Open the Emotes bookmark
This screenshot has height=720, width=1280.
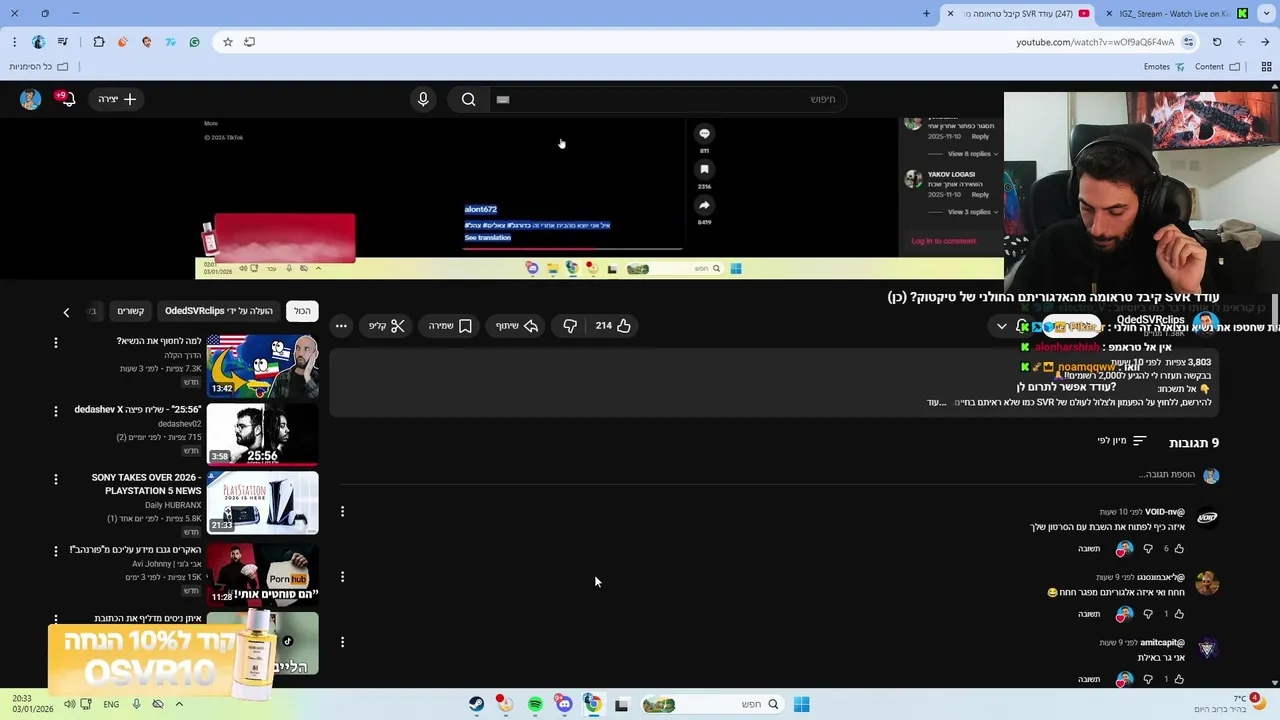click(x=1165, y=67)
